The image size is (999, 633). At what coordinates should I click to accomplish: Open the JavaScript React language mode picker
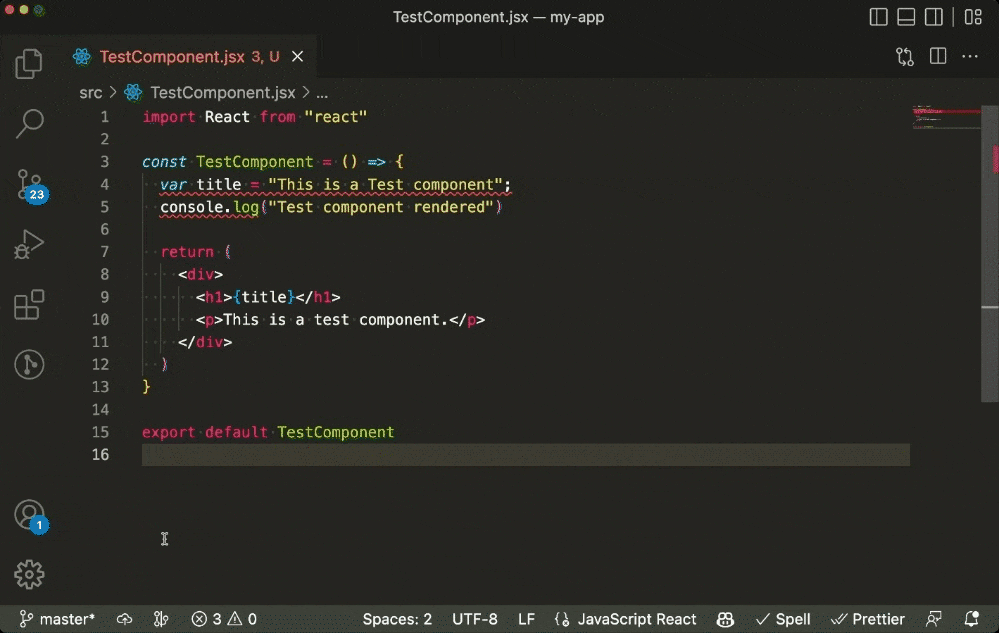coord(626,619)
